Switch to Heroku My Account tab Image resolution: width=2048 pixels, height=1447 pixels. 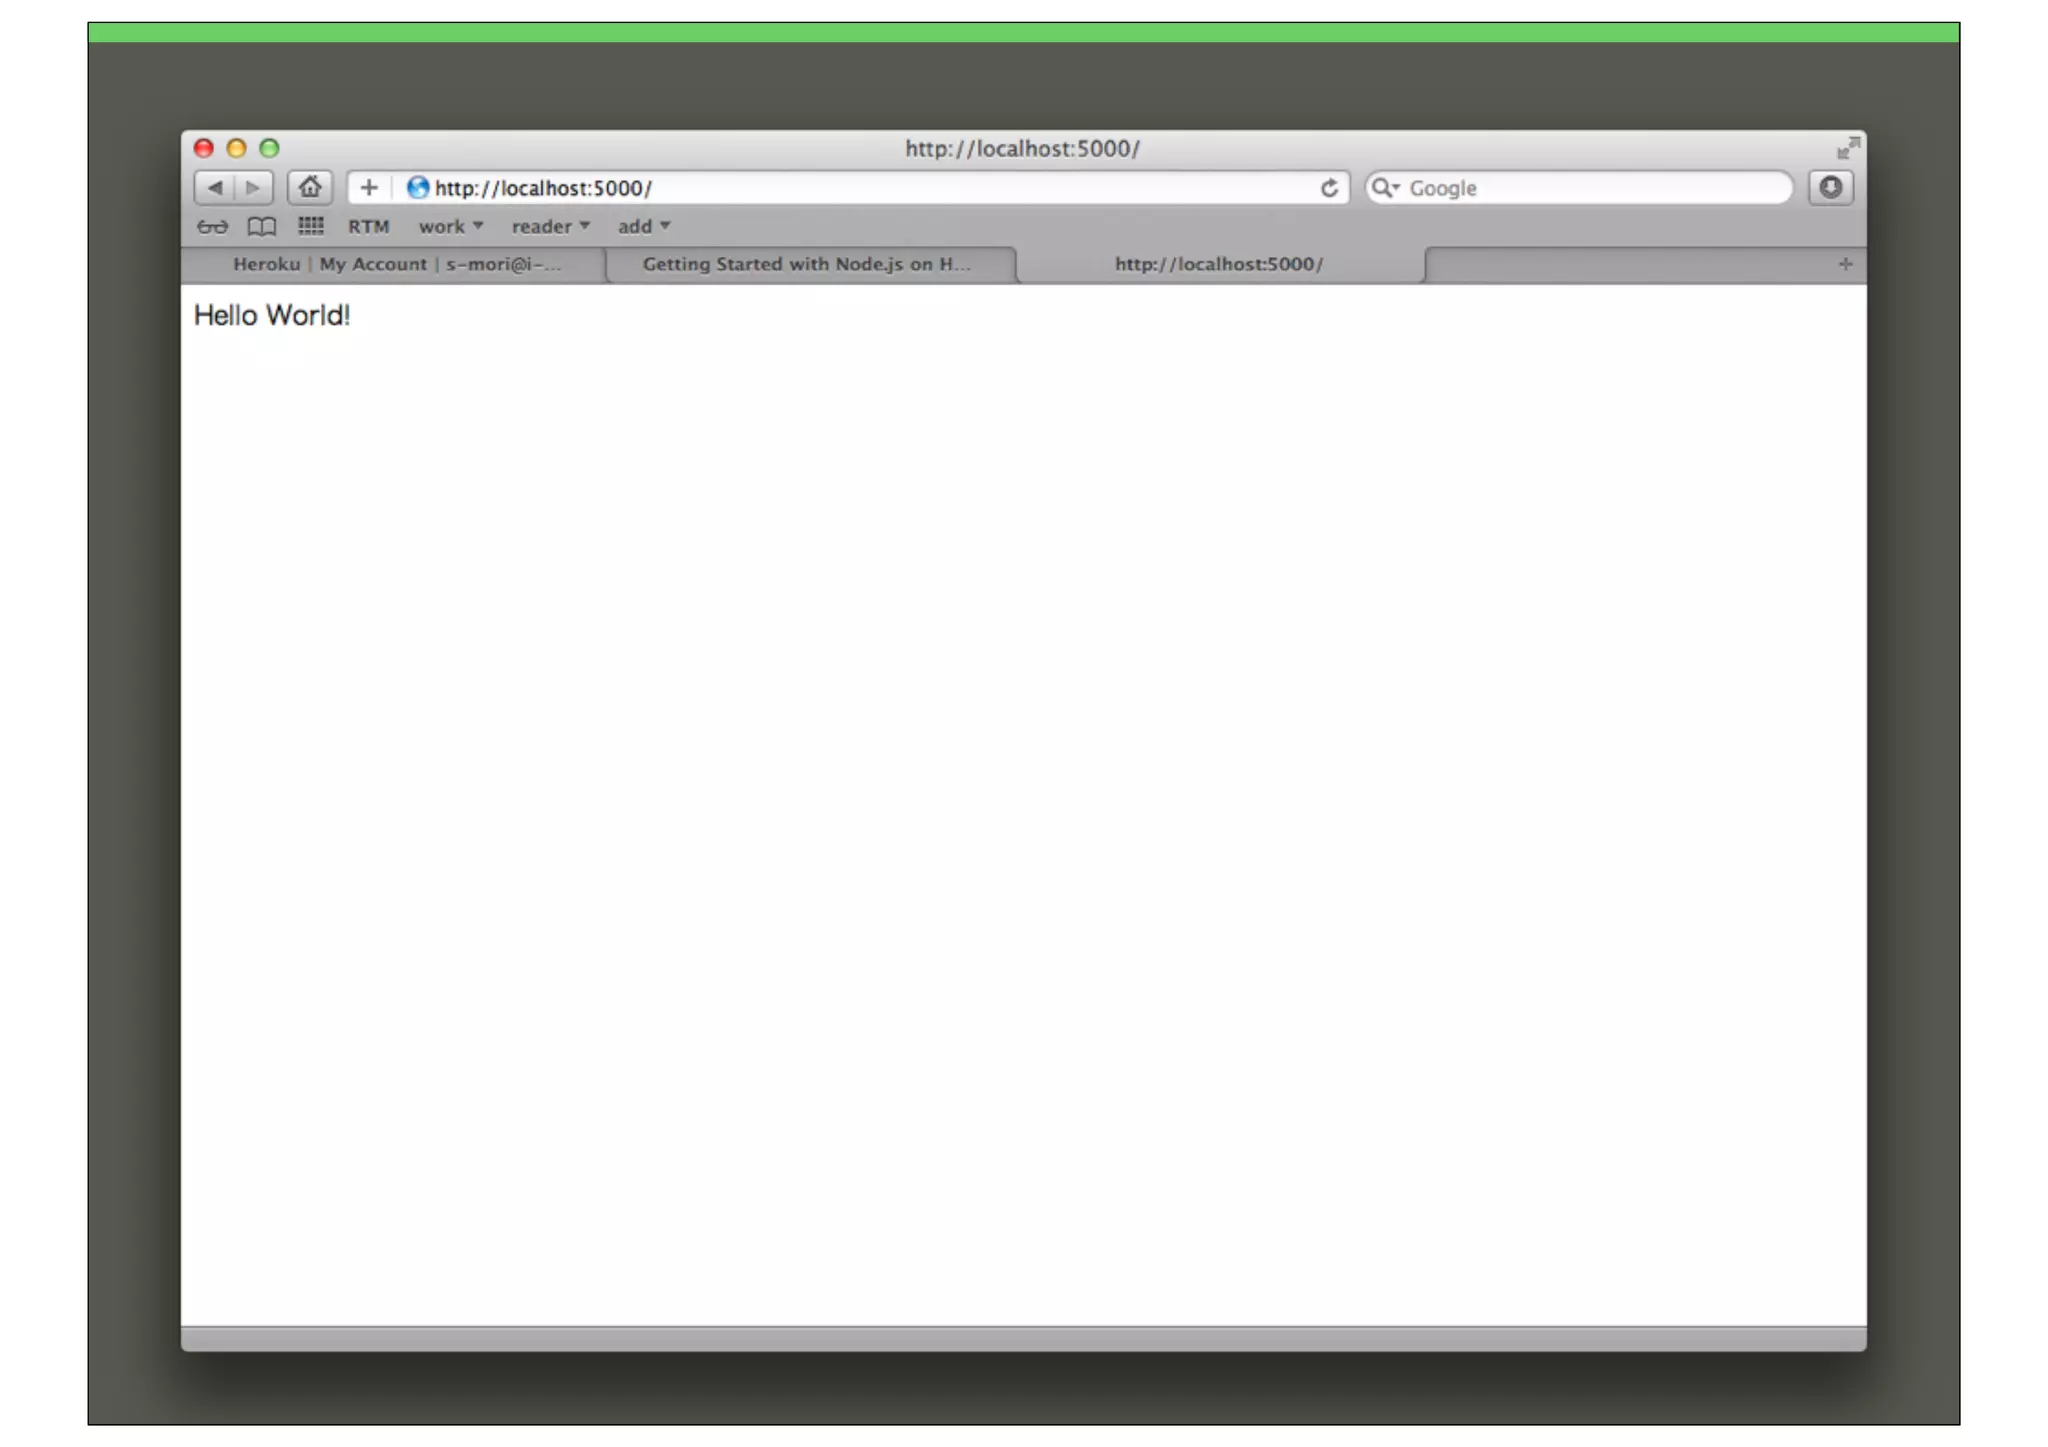(x=396, y=265)
